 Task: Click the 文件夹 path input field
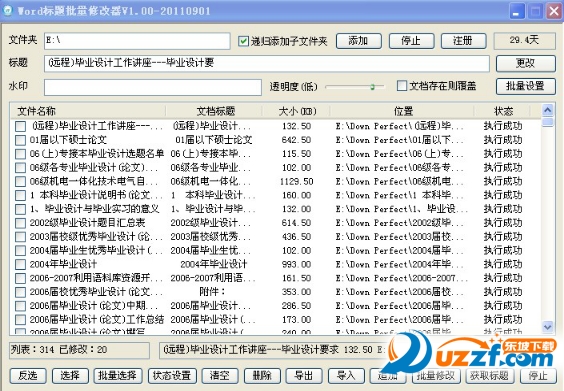pos(137,41)
